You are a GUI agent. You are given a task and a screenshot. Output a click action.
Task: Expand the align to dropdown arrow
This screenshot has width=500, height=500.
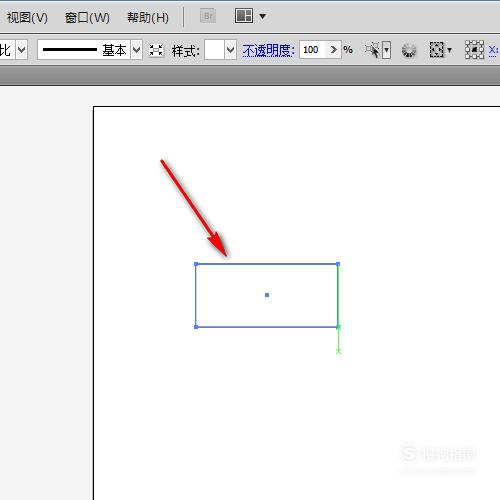[449, 50]
